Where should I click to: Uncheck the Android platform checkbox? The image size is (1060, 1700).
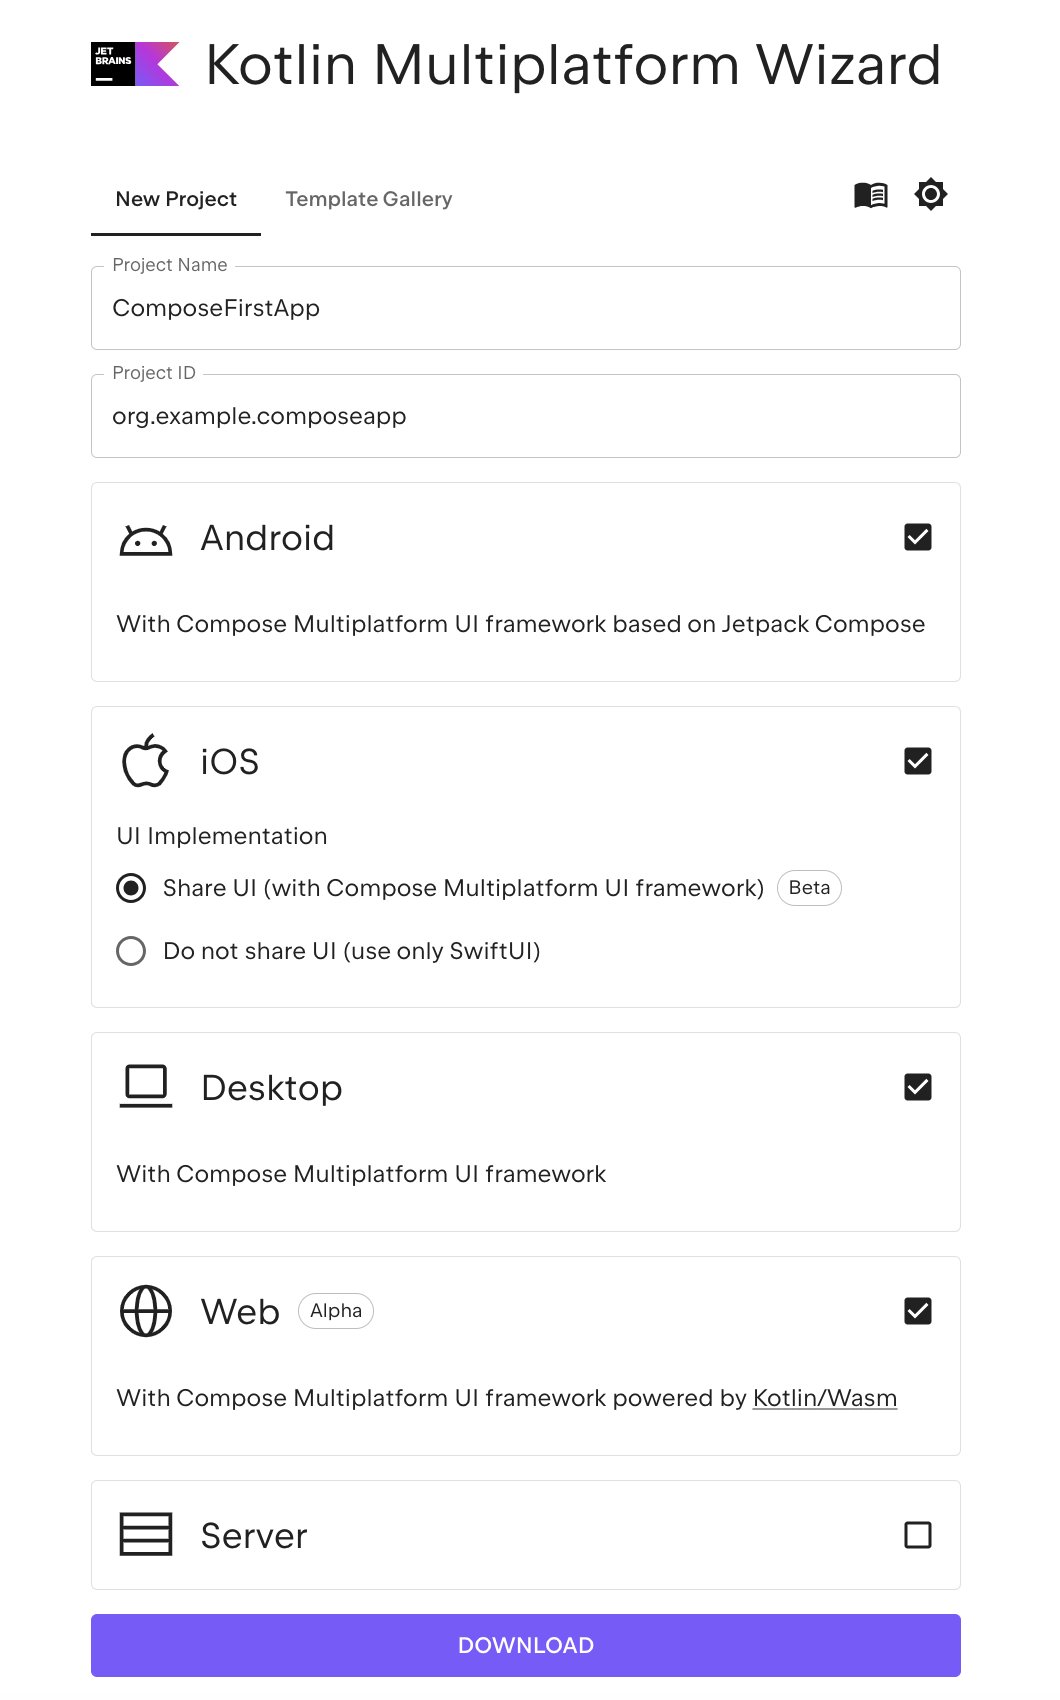pyautogui.click(x=918, y=537)
